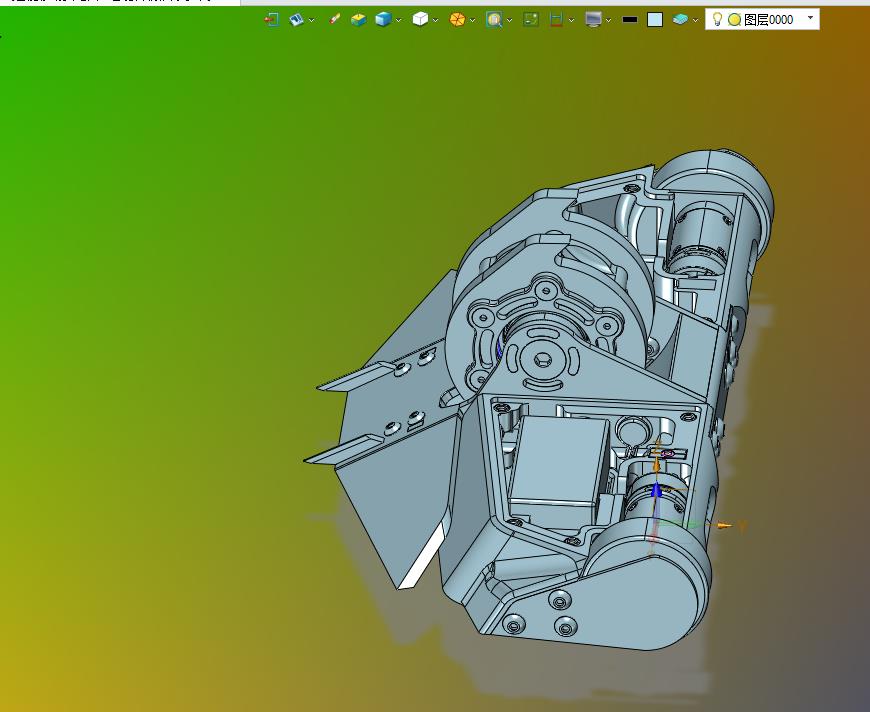Click the yellow-topped box icon
The width and height of the screenshot is (870, 712).
(x=358, y=20)
